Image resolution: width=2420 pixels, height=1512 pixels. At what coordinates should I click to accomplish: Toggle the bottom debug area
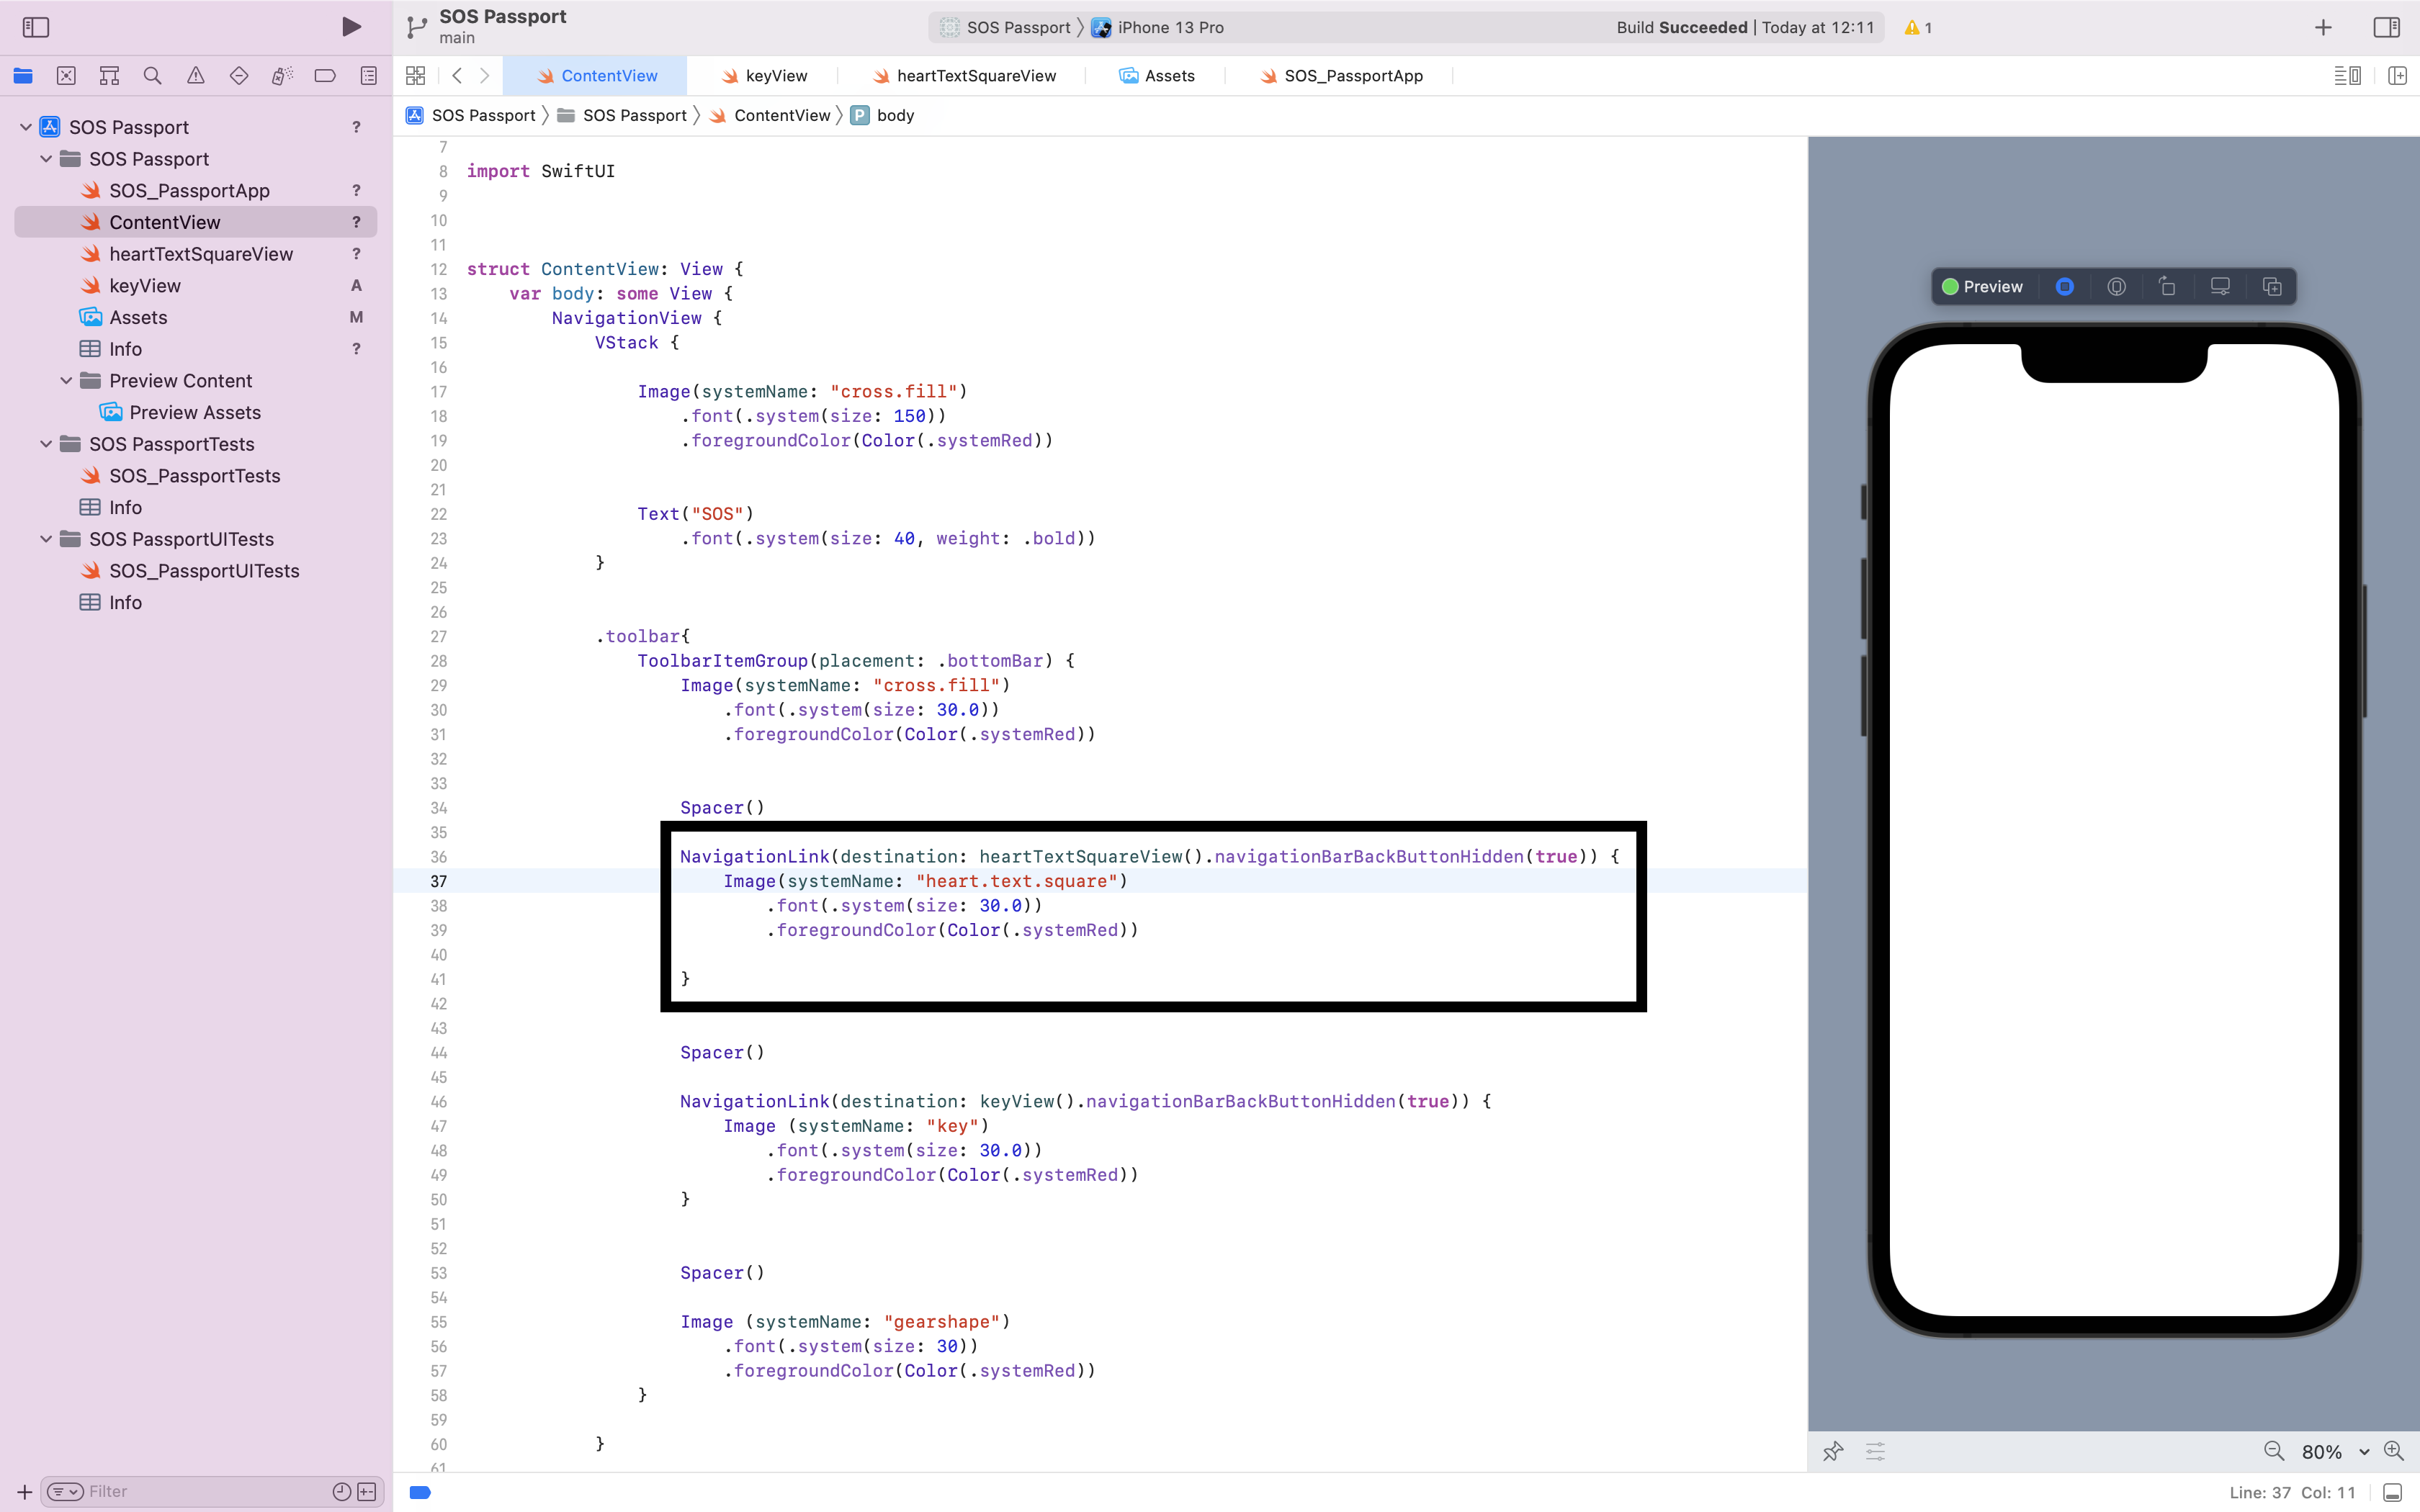click(x=2392, y=1492)
